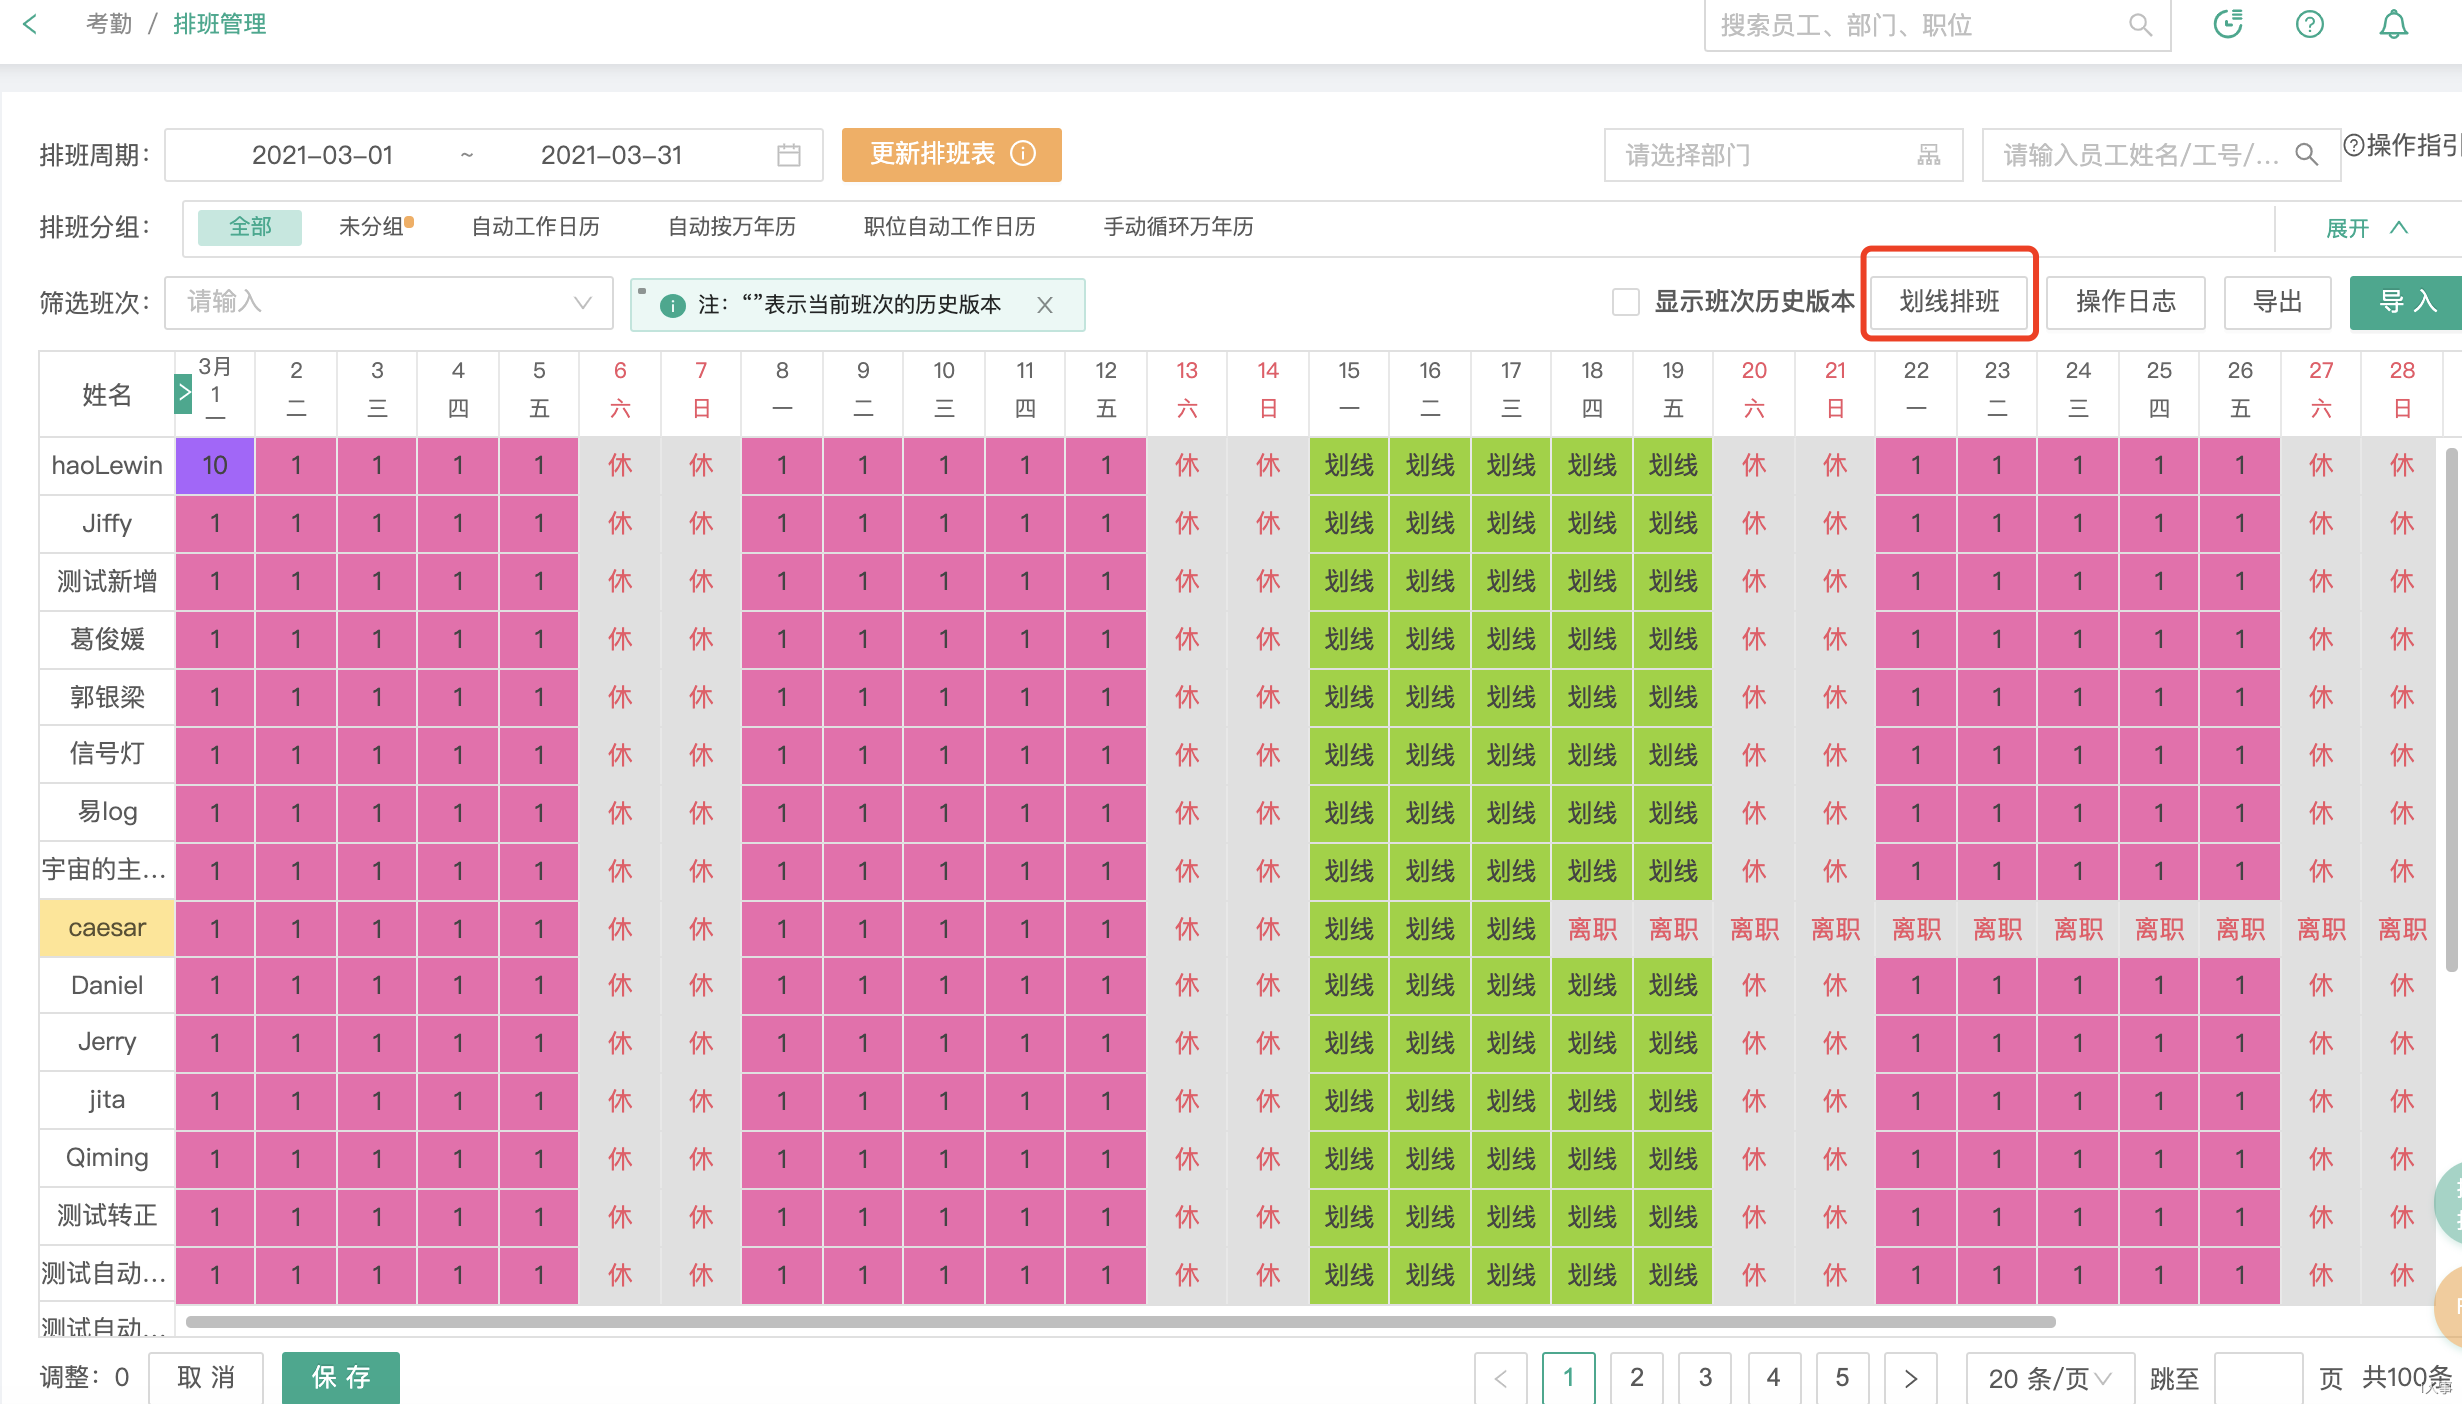The image size is (2462, 1404).
Task: Select the 未分组 group tab
Action: [x=371, y=227]
